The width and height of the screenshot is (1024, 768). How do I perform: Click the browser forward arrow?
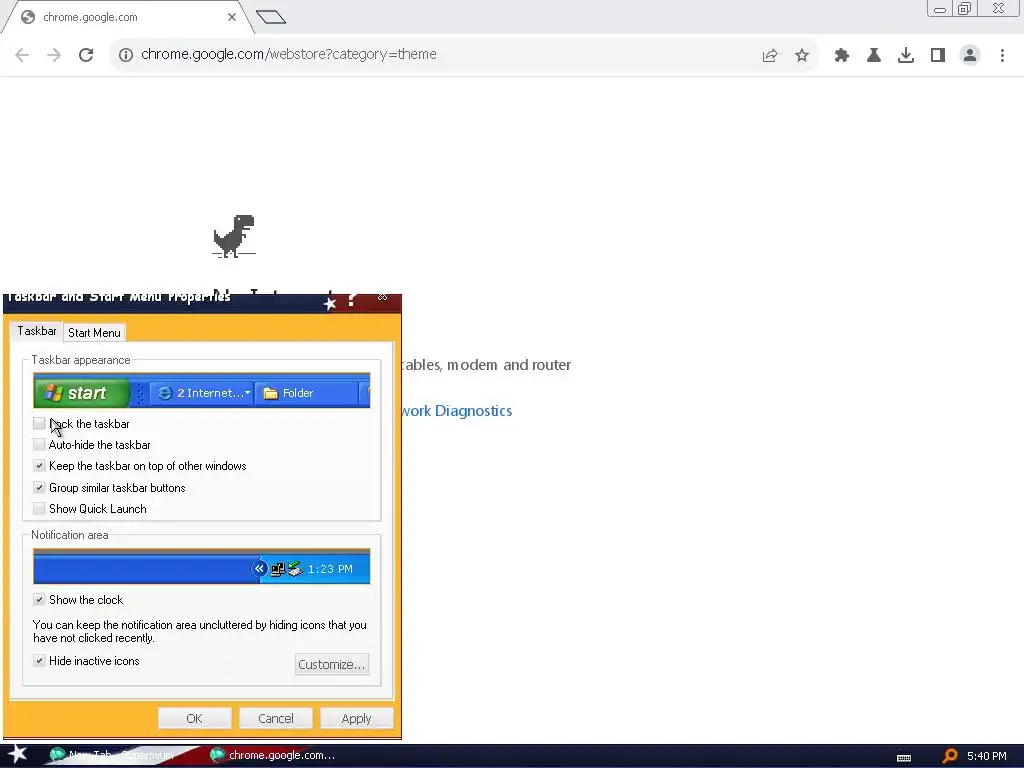coord(54,55)
